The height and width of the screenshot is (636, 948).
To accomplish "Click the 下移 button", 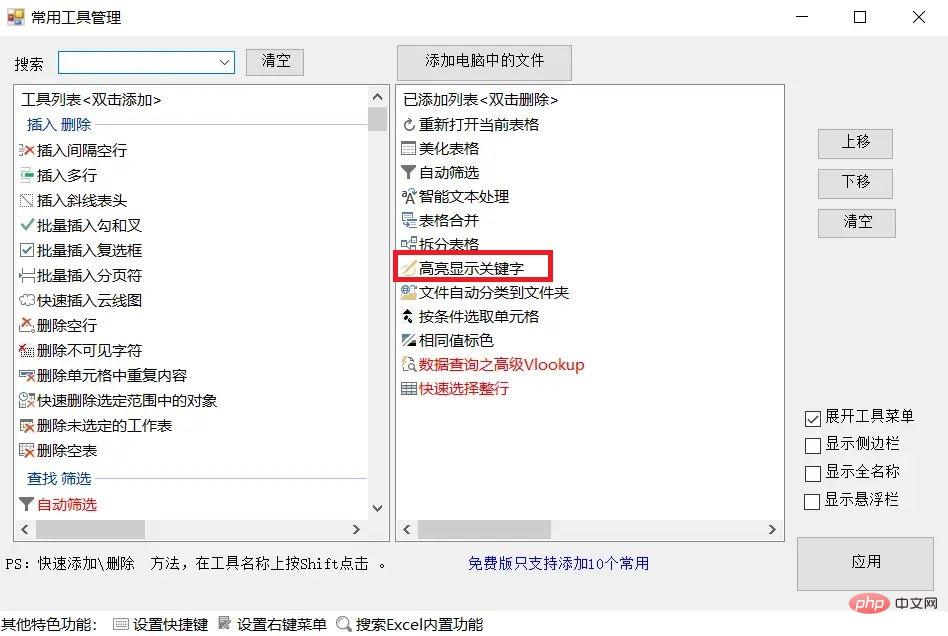I will (x=855, y=183).
